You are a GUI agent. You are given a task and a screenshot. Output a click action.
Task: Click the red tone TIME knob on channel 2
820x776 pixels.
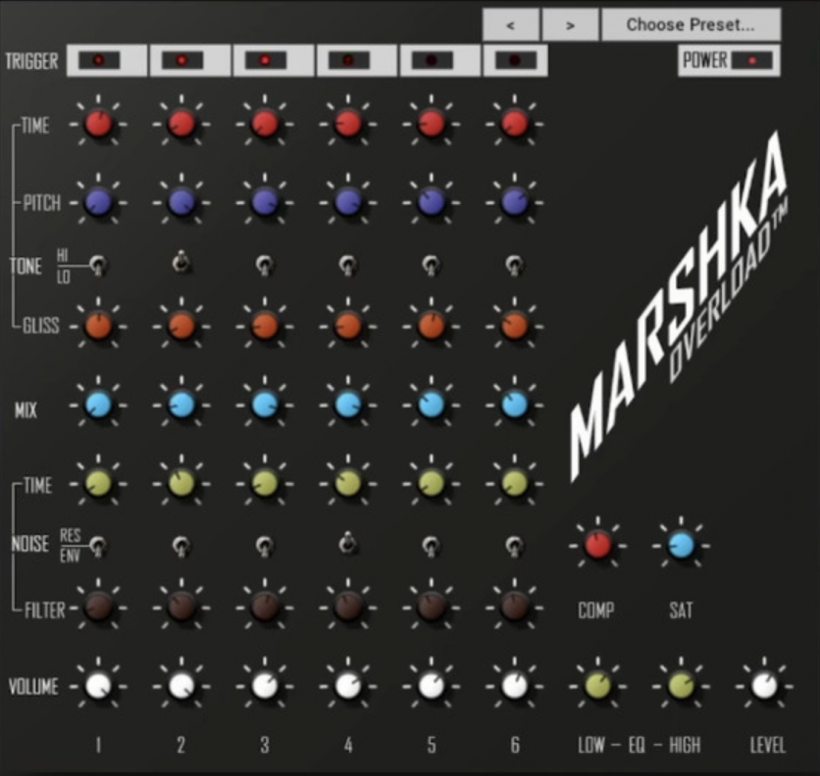point(181,124)
